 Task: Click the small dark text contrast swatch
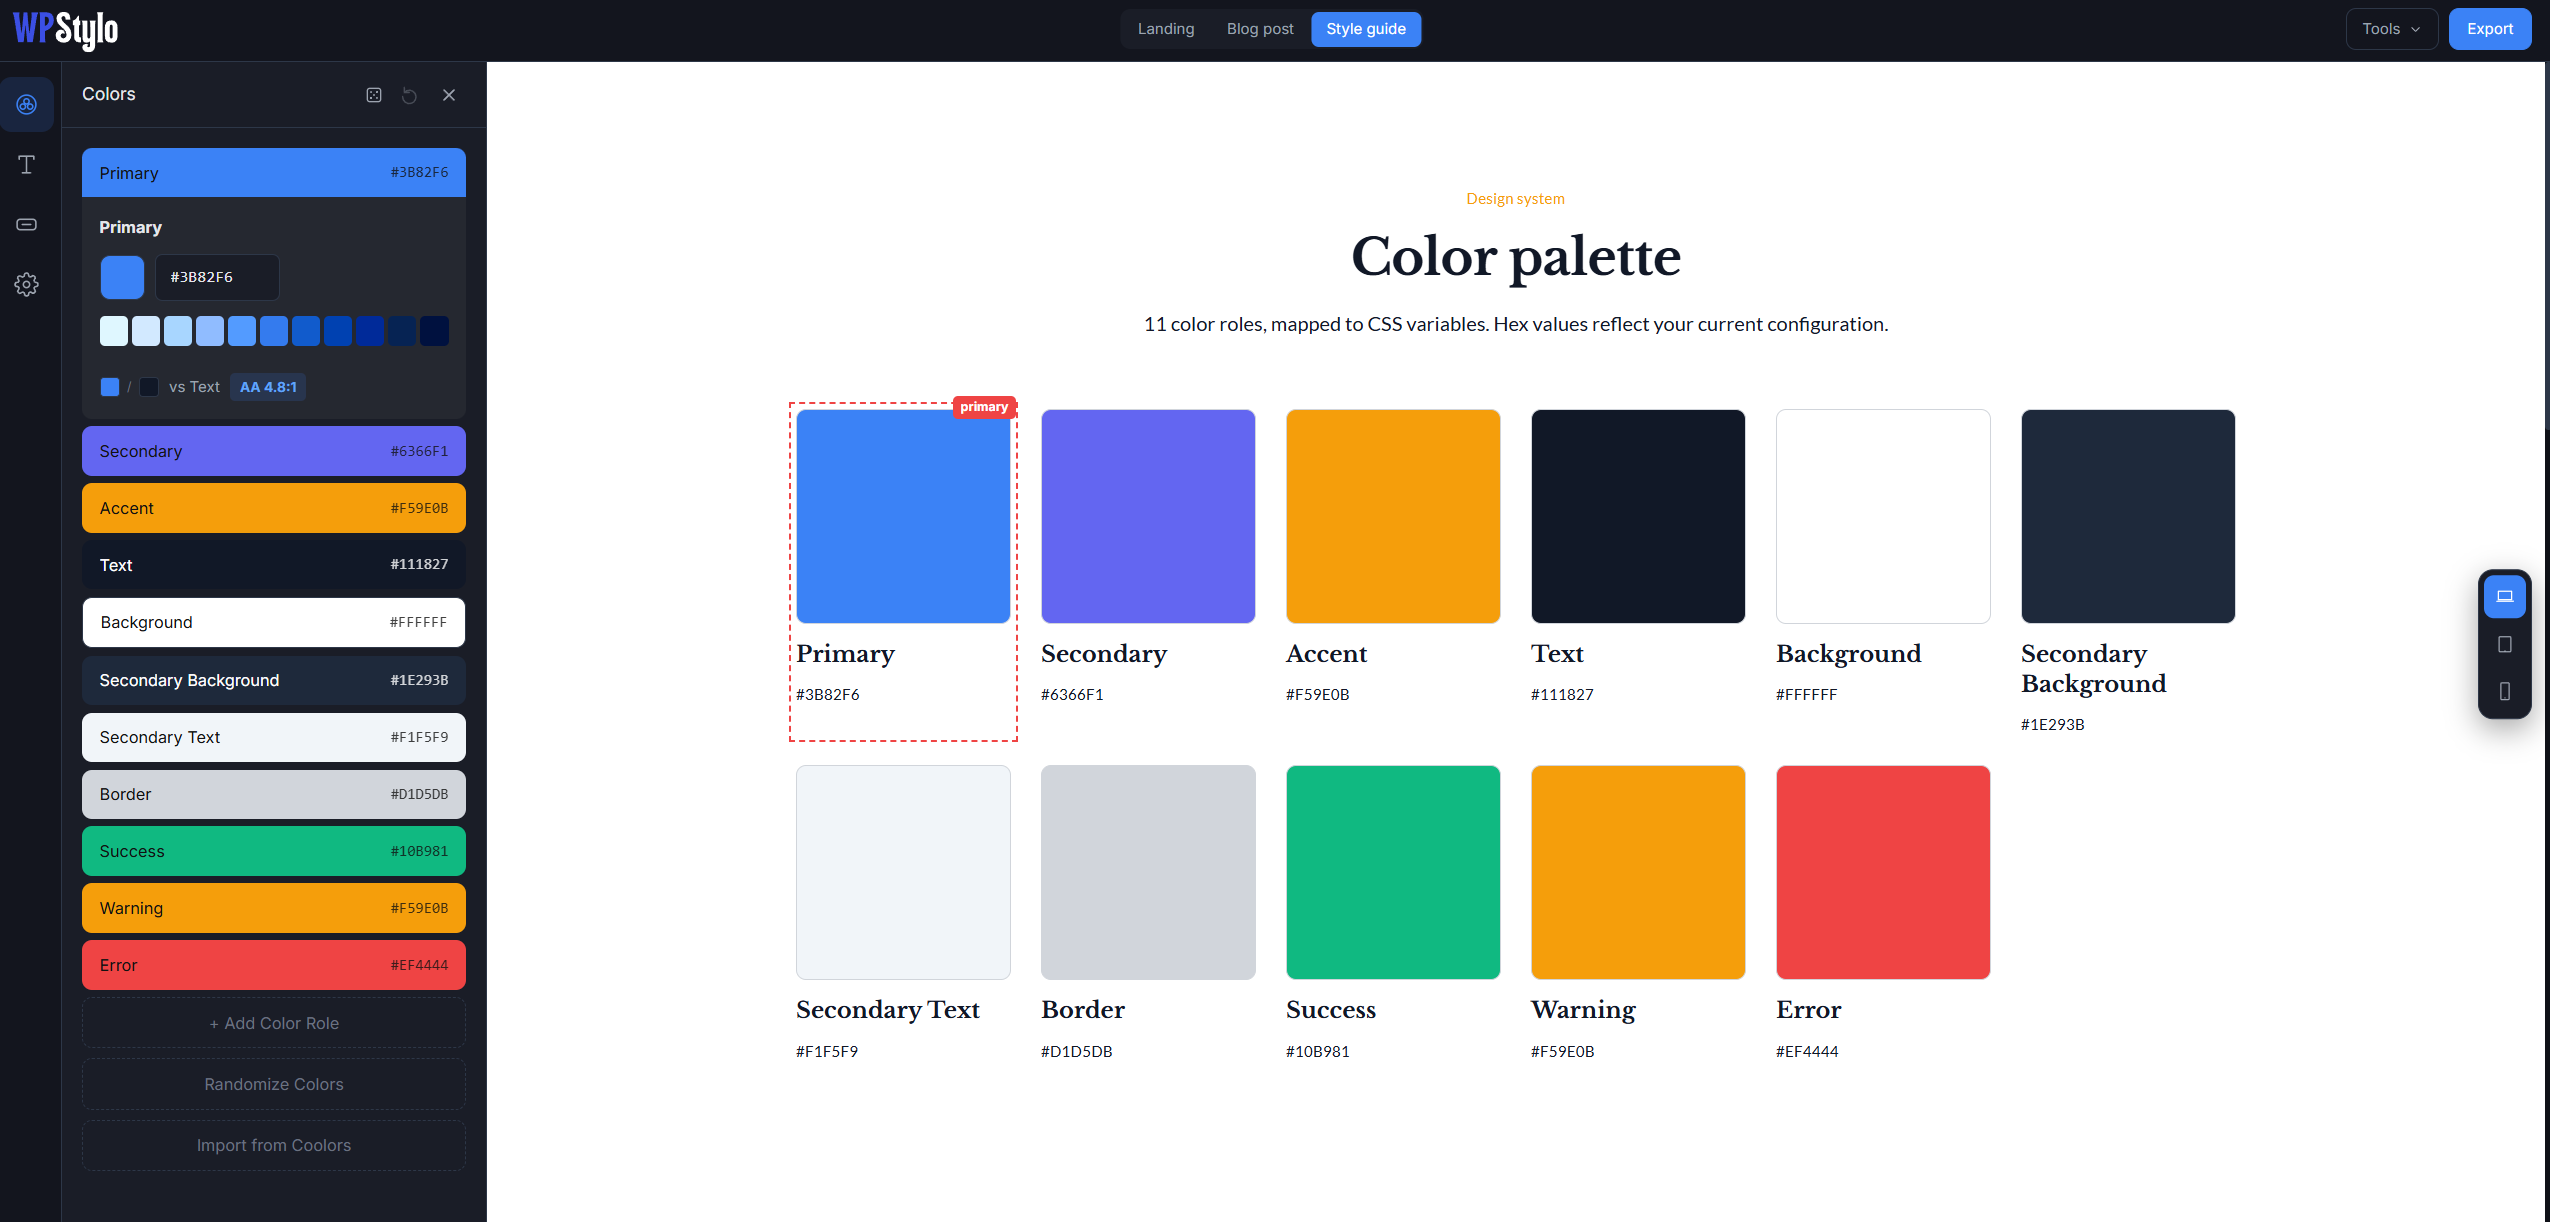coord(149,387)
